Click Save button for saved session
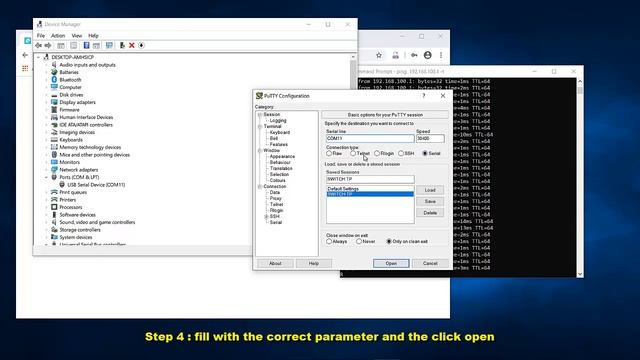 430,202
